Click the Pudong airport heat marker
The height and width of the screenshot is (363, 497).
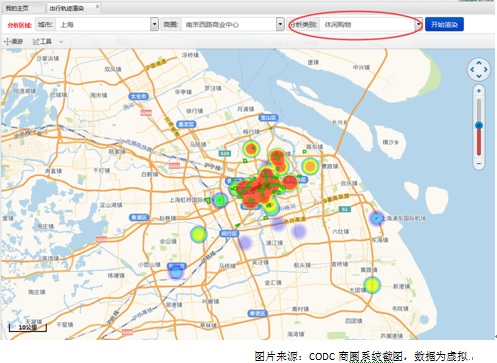coord(377,218)
